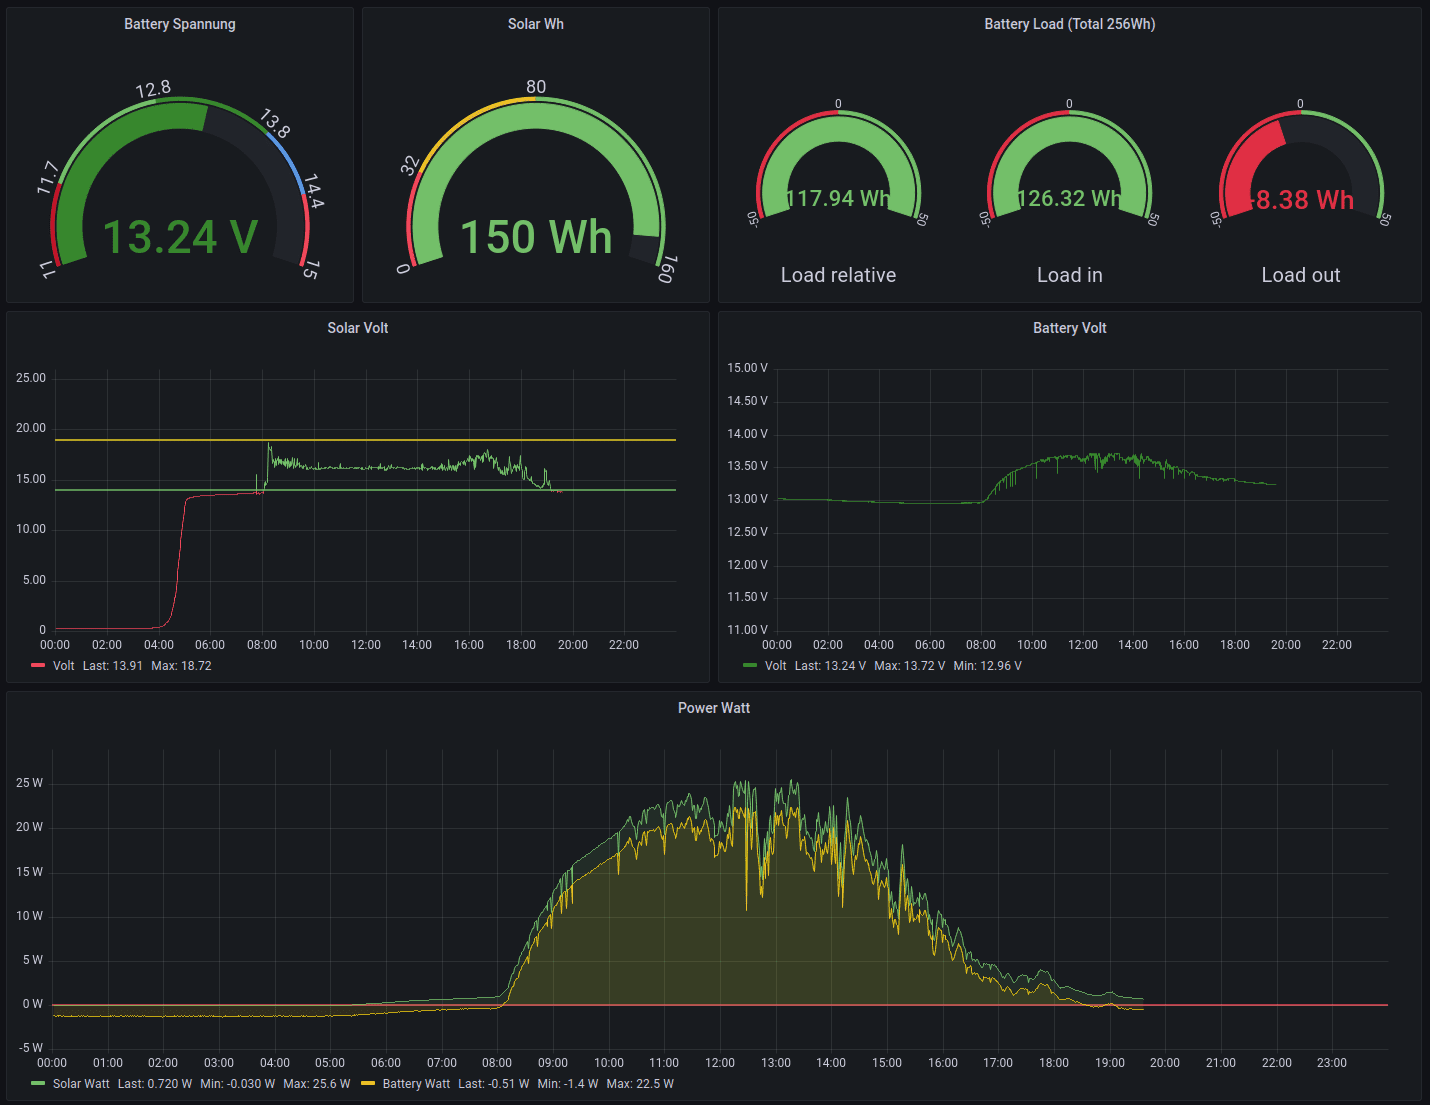Open the Solar Volt panel title menu

coord(358,328)
